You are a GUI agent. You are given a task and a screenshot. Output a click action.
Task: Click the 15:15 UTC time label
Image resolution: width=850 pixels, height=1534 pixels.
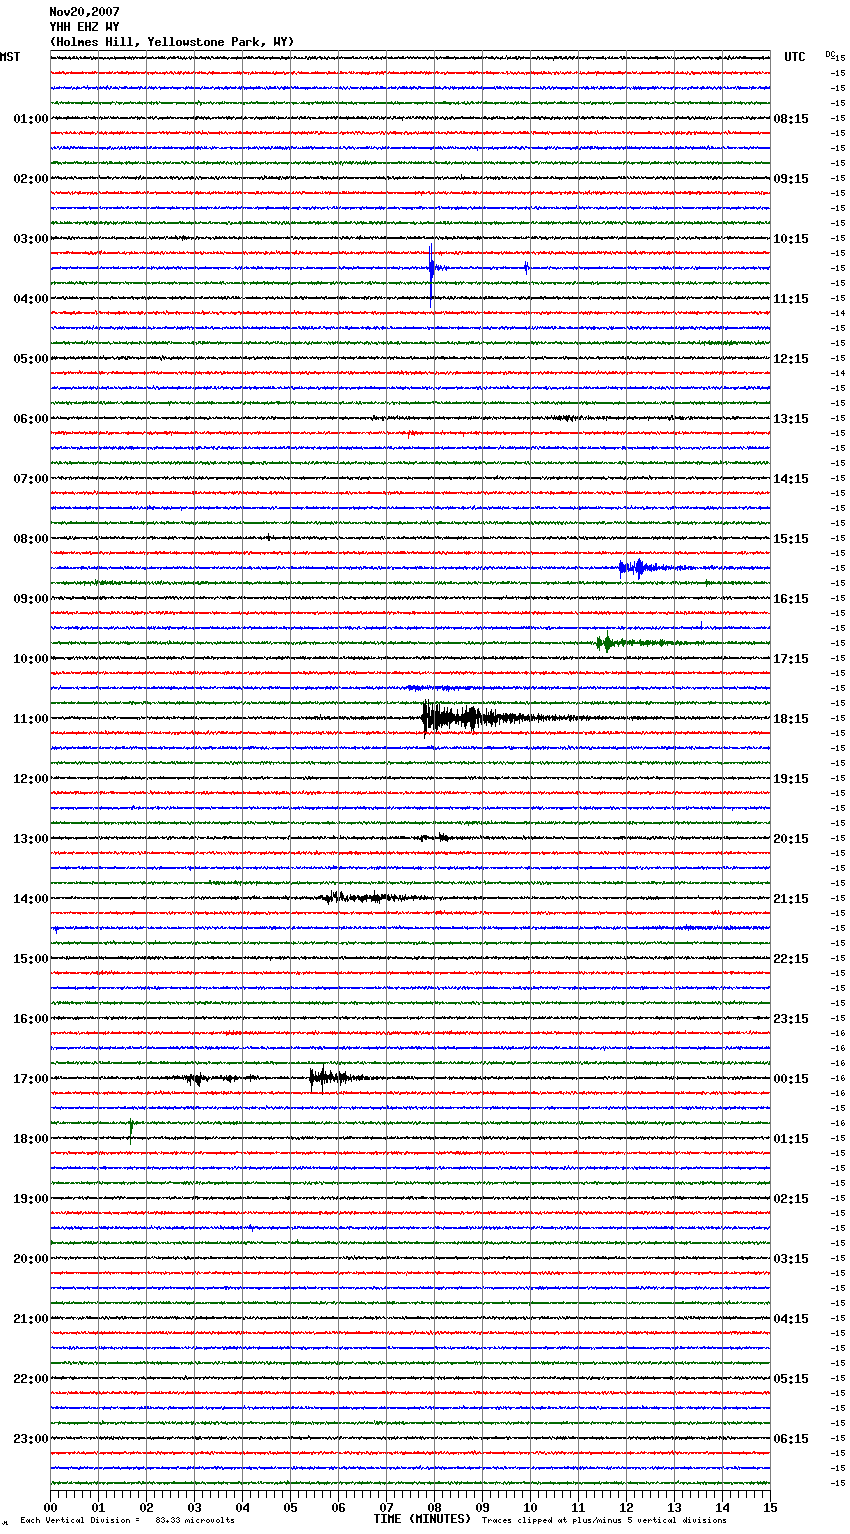tap(791, 539)
